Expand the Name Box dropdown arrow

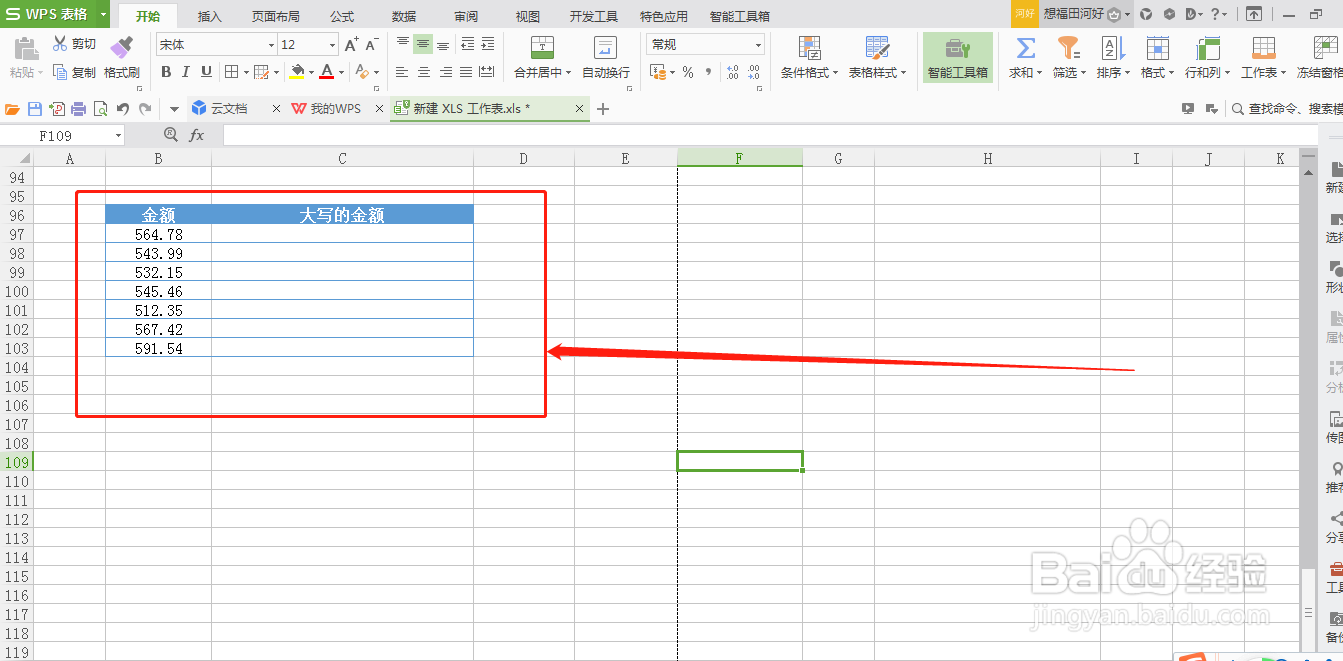point(118,135)
